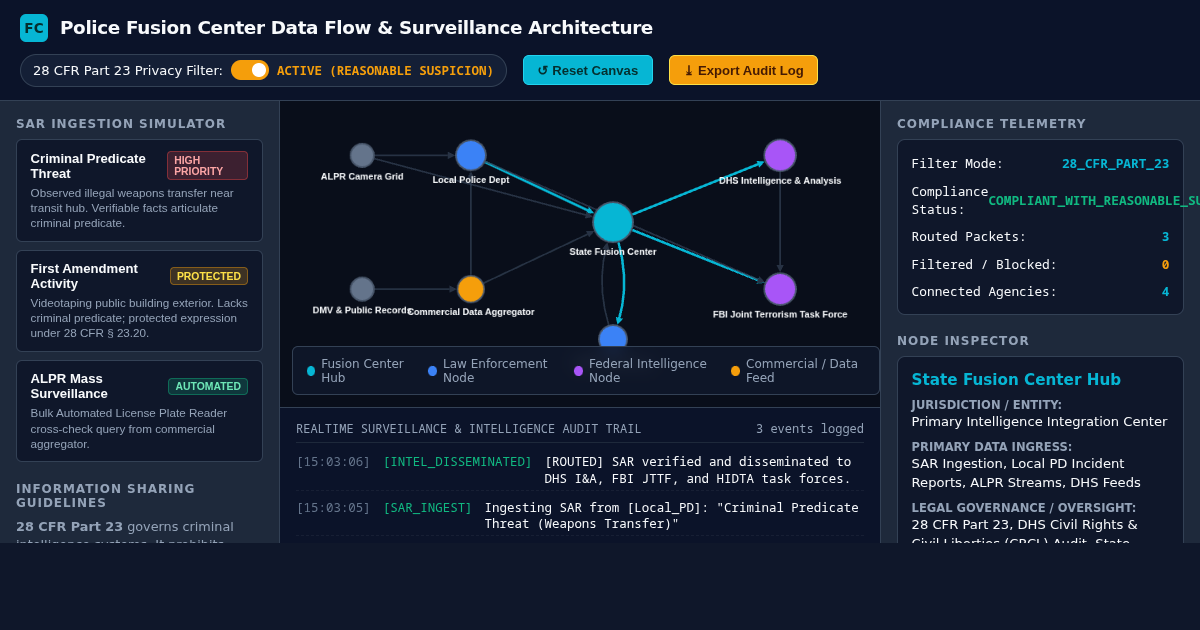This screenshot has width=1200, height=630.
Task: Select the DHS Intelligence & Analysis node
Action: (780, 155)
